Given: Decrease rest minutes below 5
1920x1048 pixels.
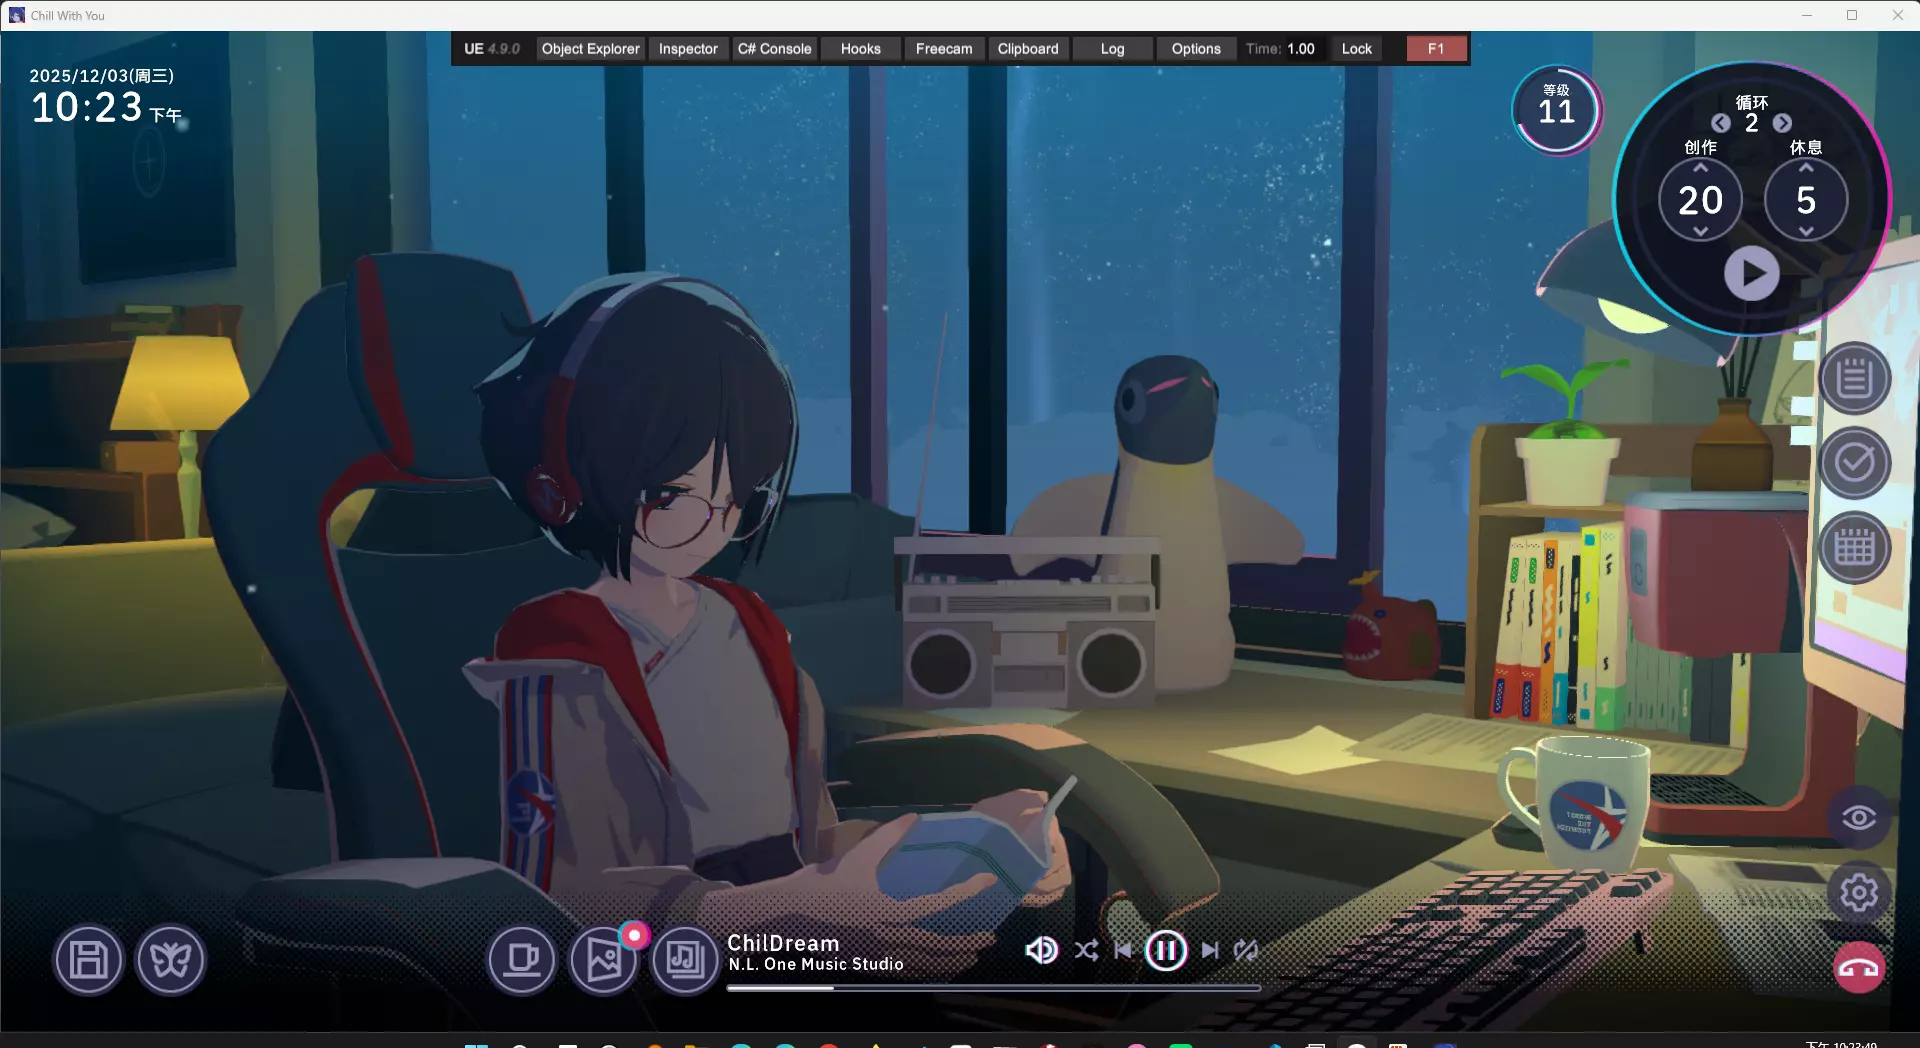Looking at the screenshot, I should point(1806,231).
